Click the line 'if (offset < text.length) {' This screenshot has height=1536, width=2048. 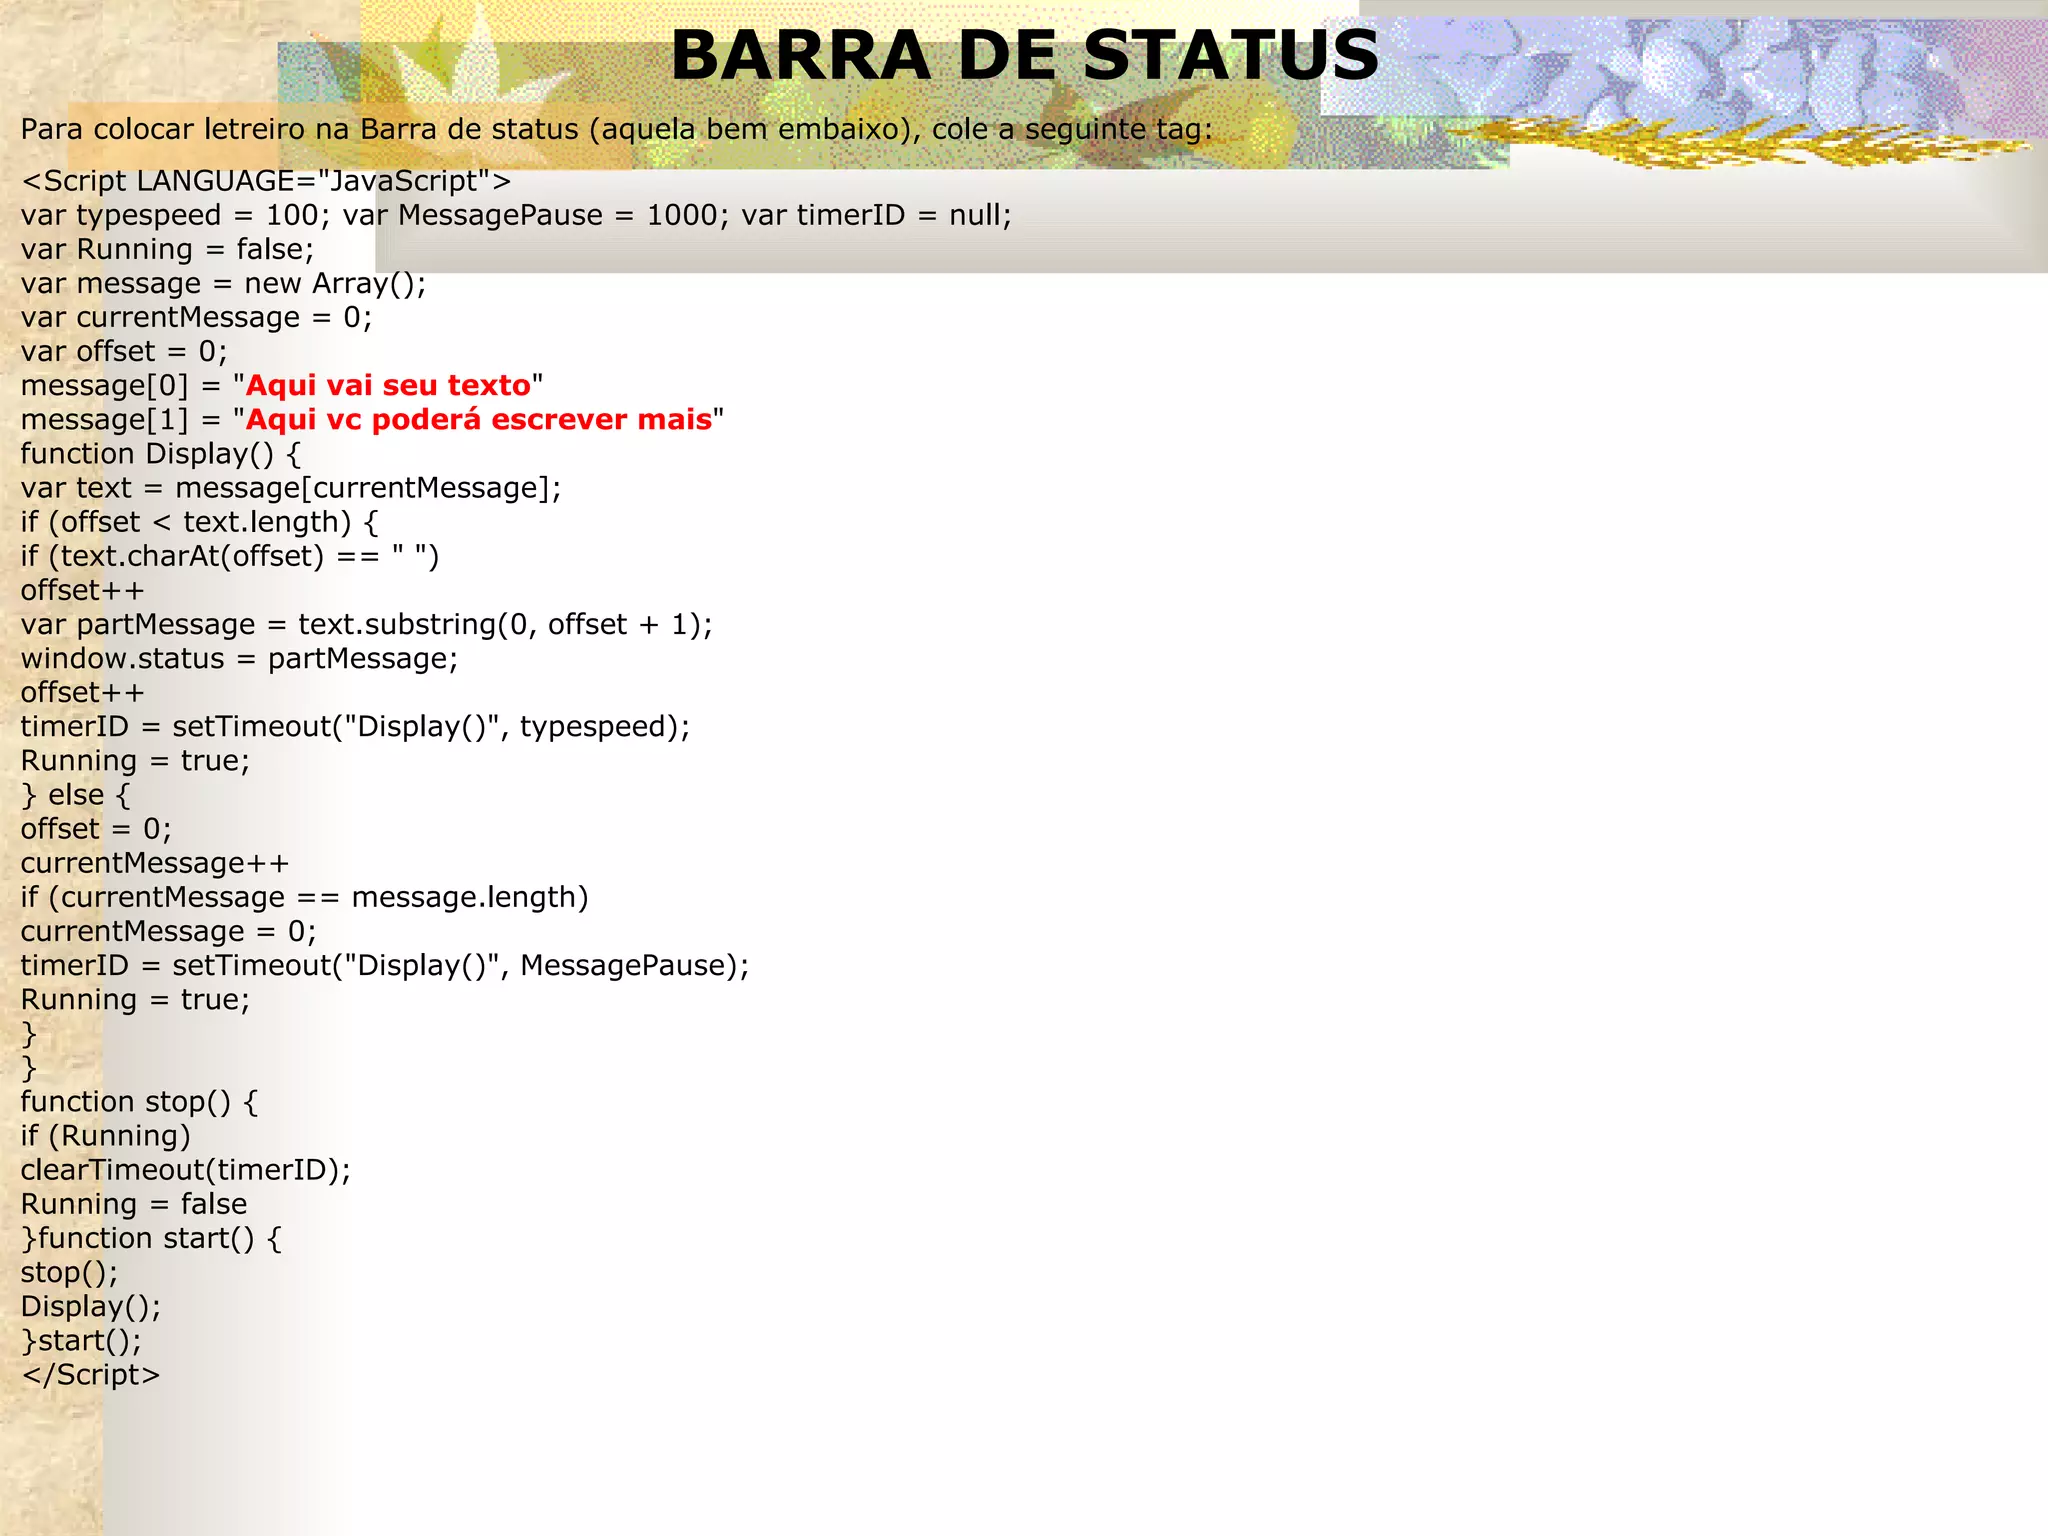click(x=199, y=523)
